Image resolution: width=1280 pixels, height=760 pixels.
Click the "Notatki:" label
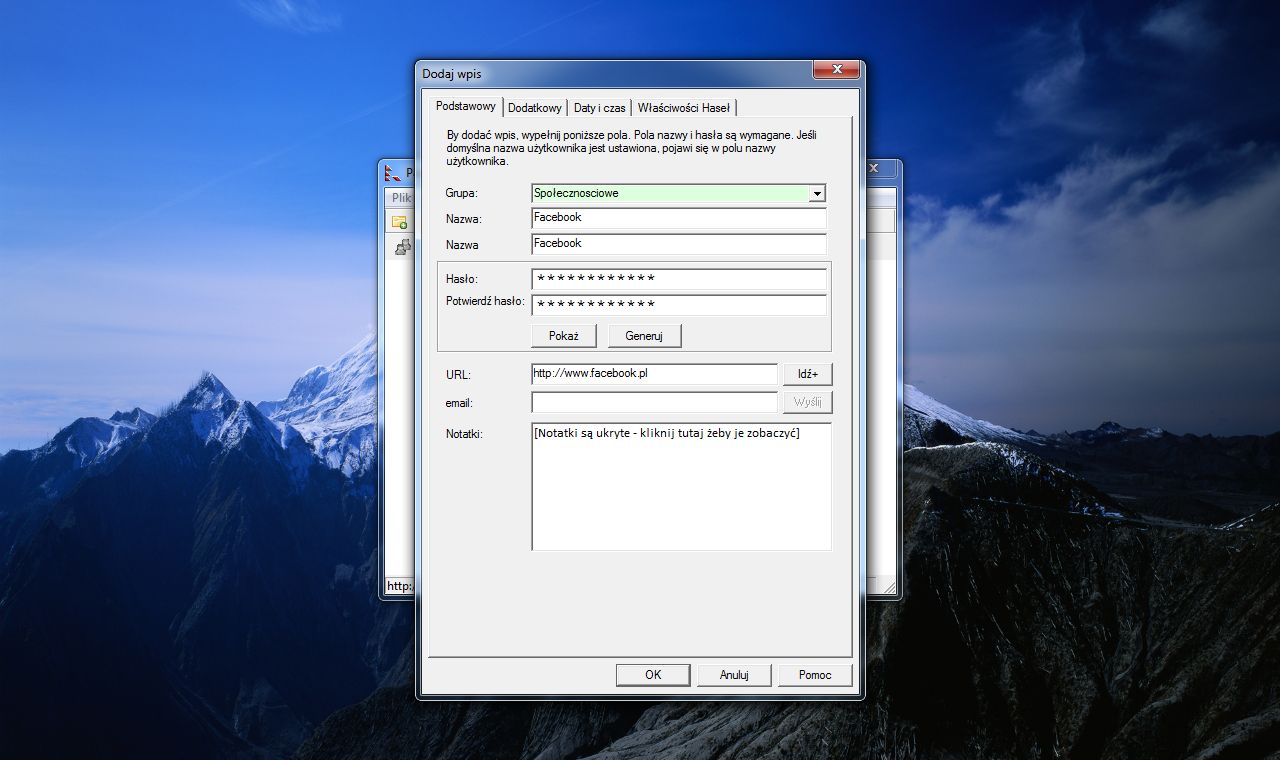(x=464, y=434)
